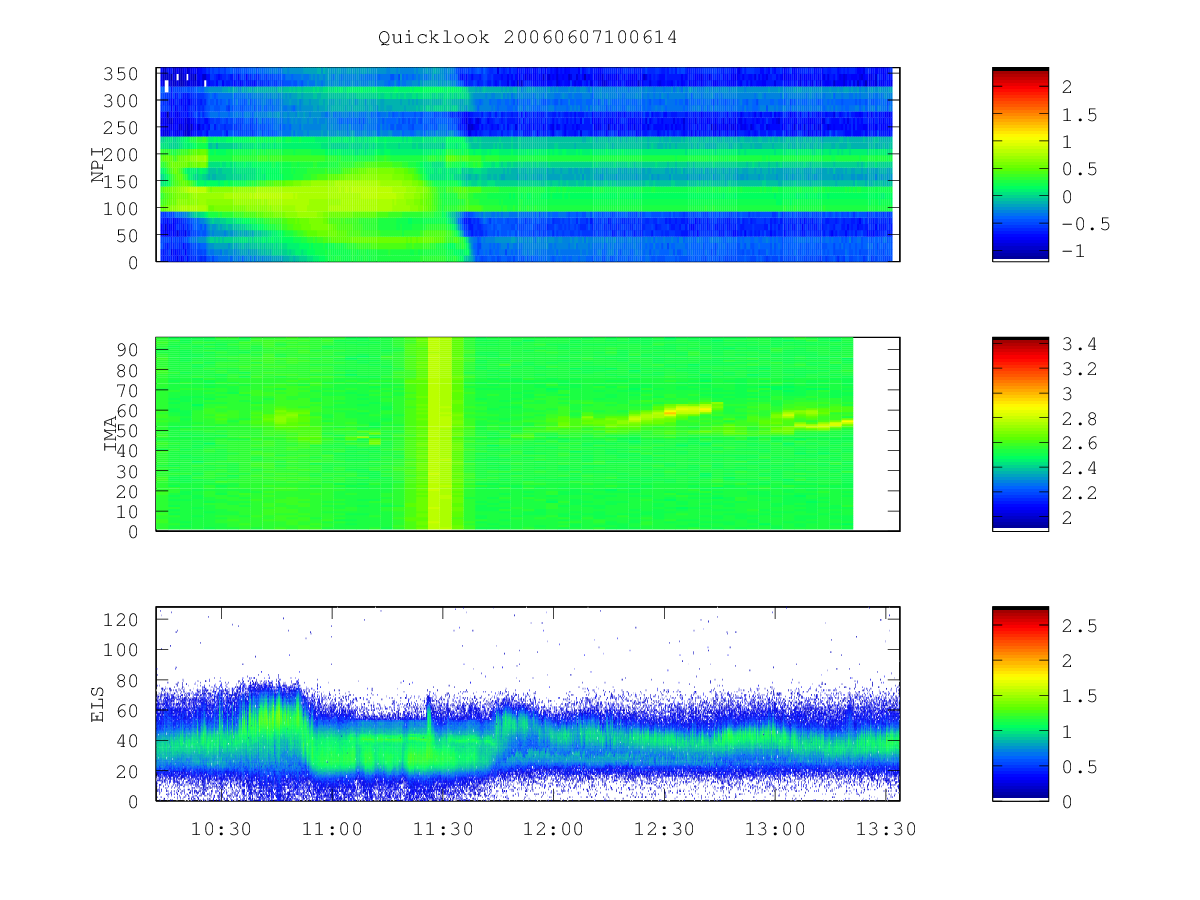Click the IMA color scale bar

[1020, 434]
